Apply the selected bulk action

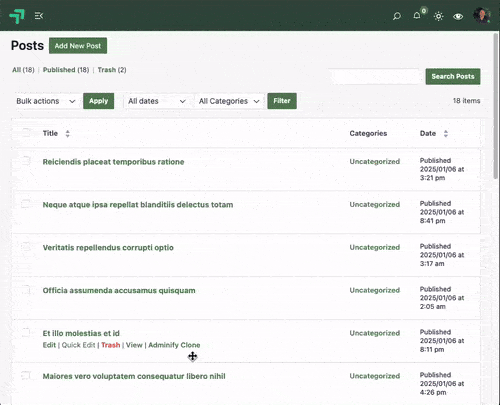pos(98,101)
